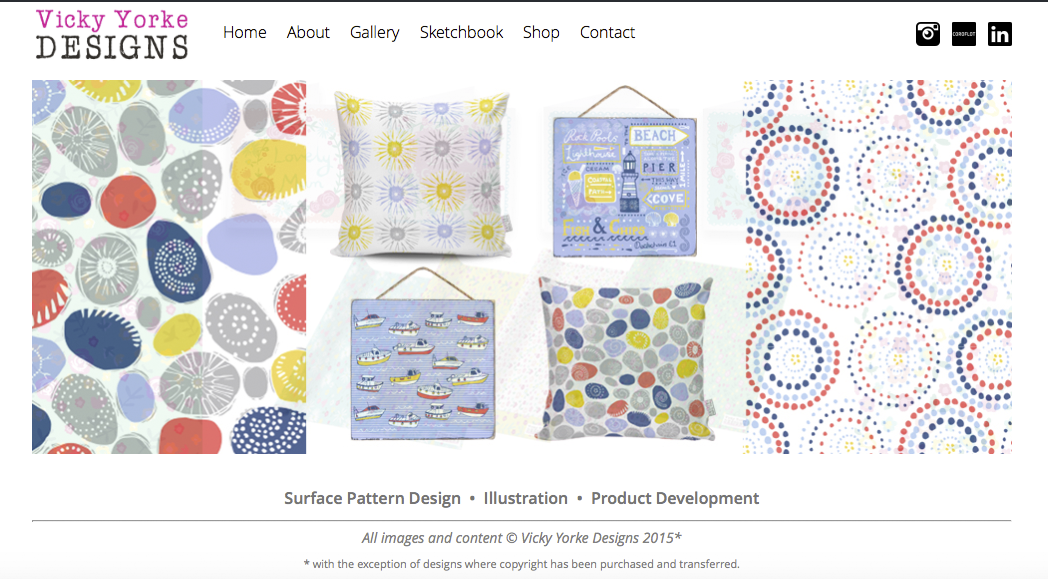Open the Sketchbook page

click(461, 32)
